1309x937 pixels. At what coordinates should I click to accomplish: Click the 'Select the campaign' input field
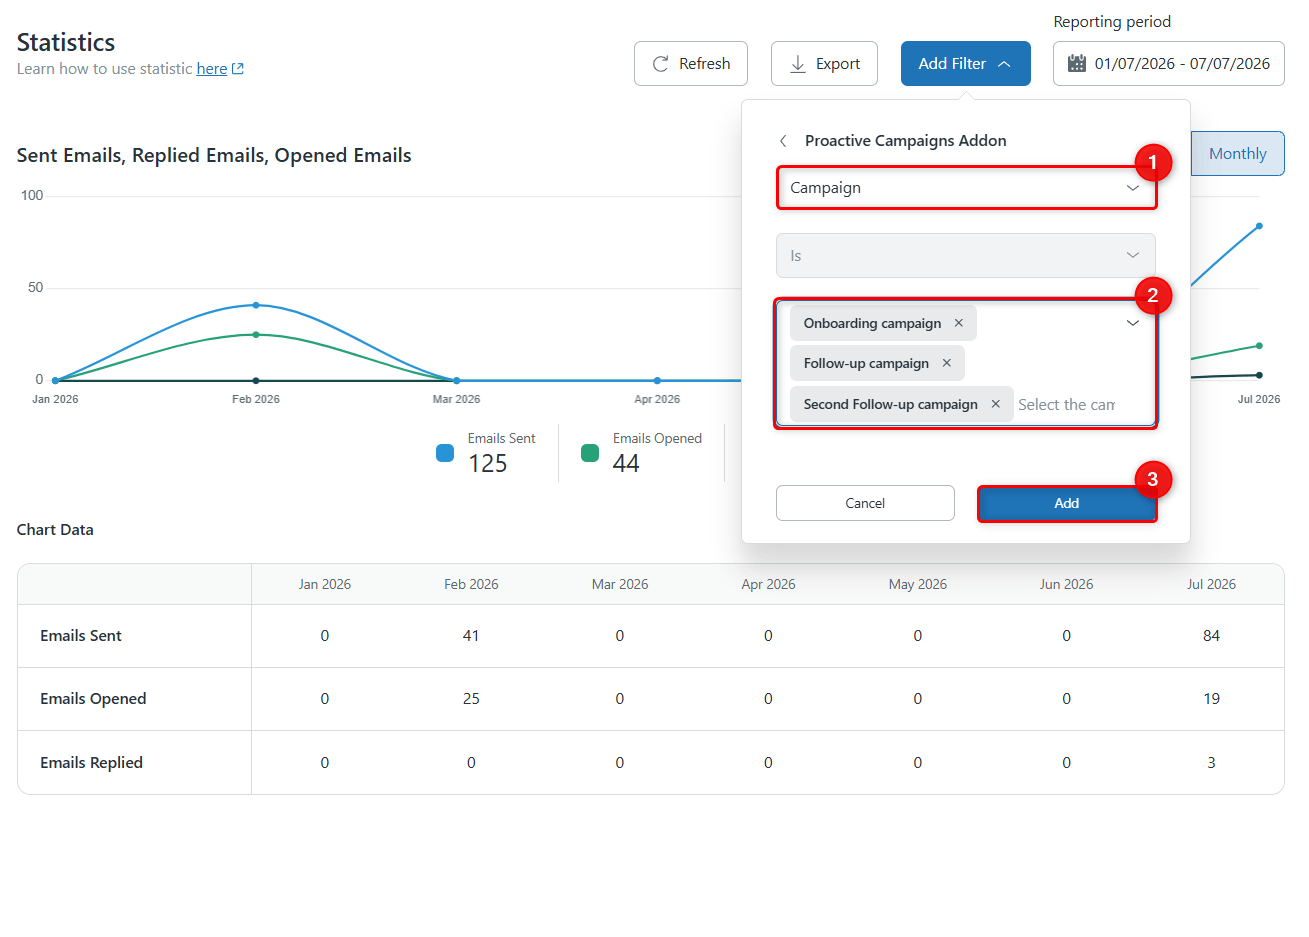[1066, 405]
